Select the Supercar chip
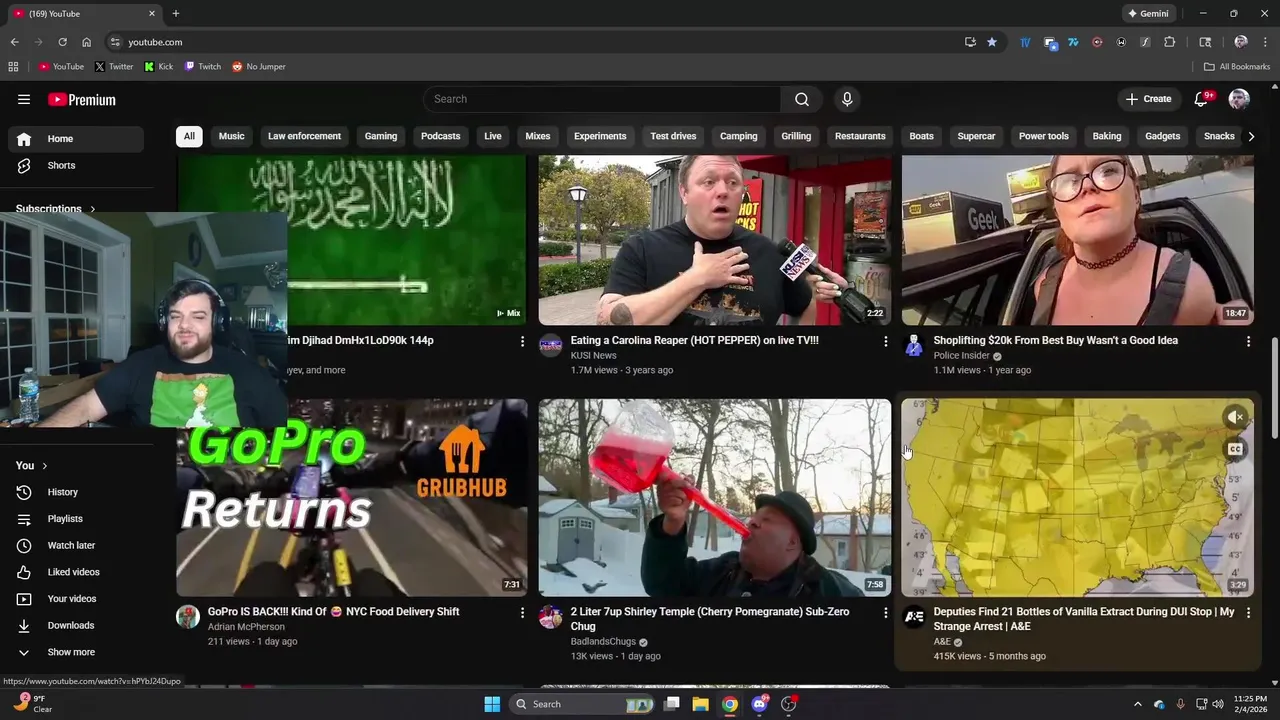The height and width of the screenshot is (720, 1280). tap(977, 136)
